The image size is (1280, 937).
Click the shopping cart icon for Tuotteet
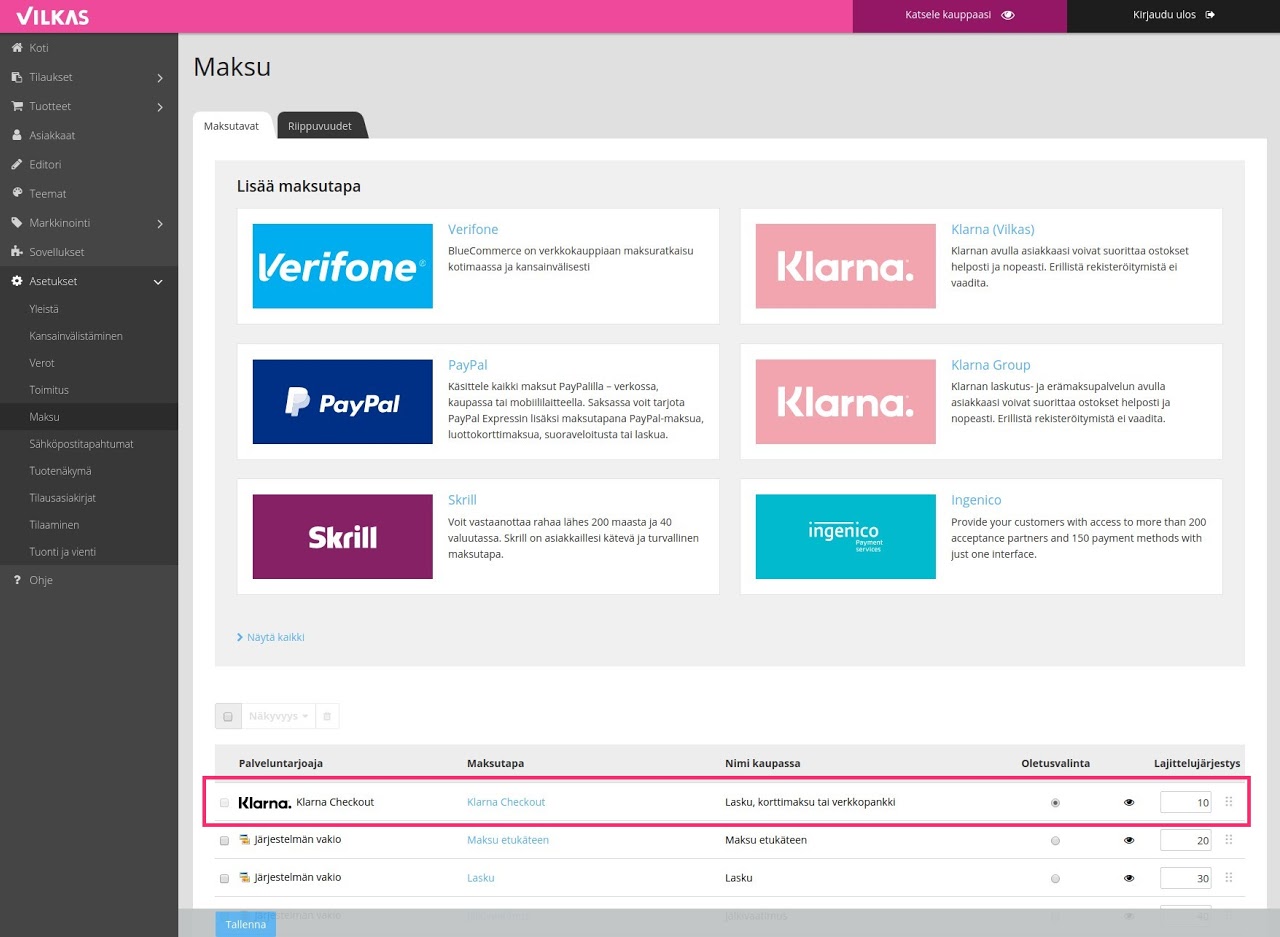point(17,106)
